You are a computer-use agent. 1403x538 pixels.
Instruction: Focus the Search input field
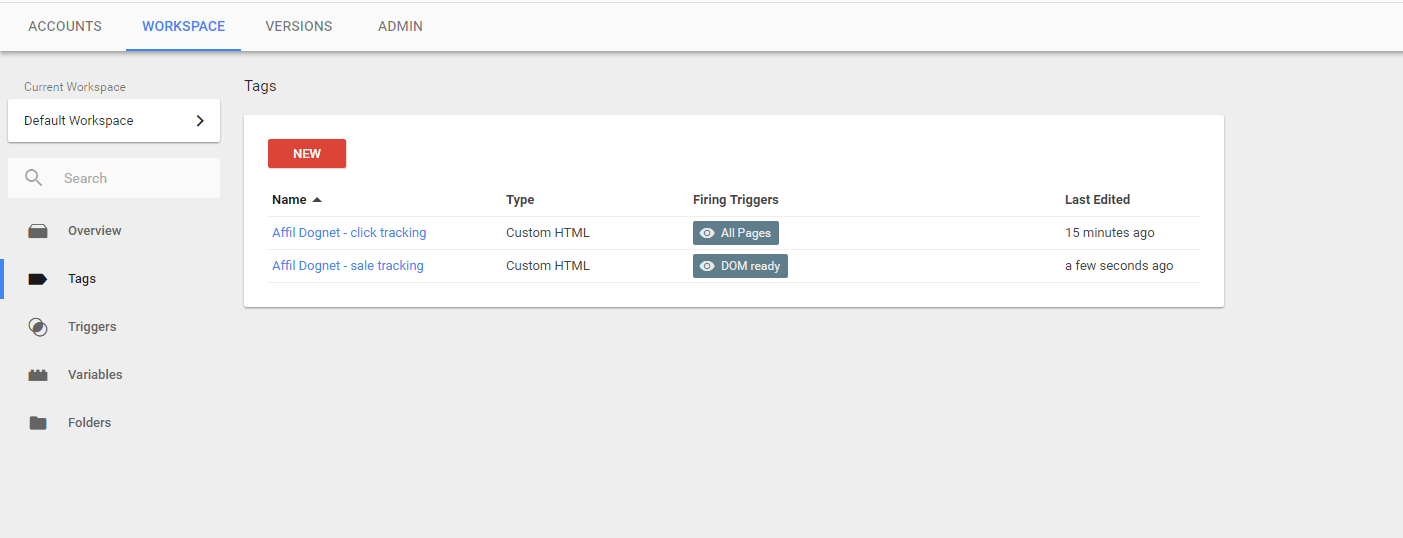click(130, 178)
